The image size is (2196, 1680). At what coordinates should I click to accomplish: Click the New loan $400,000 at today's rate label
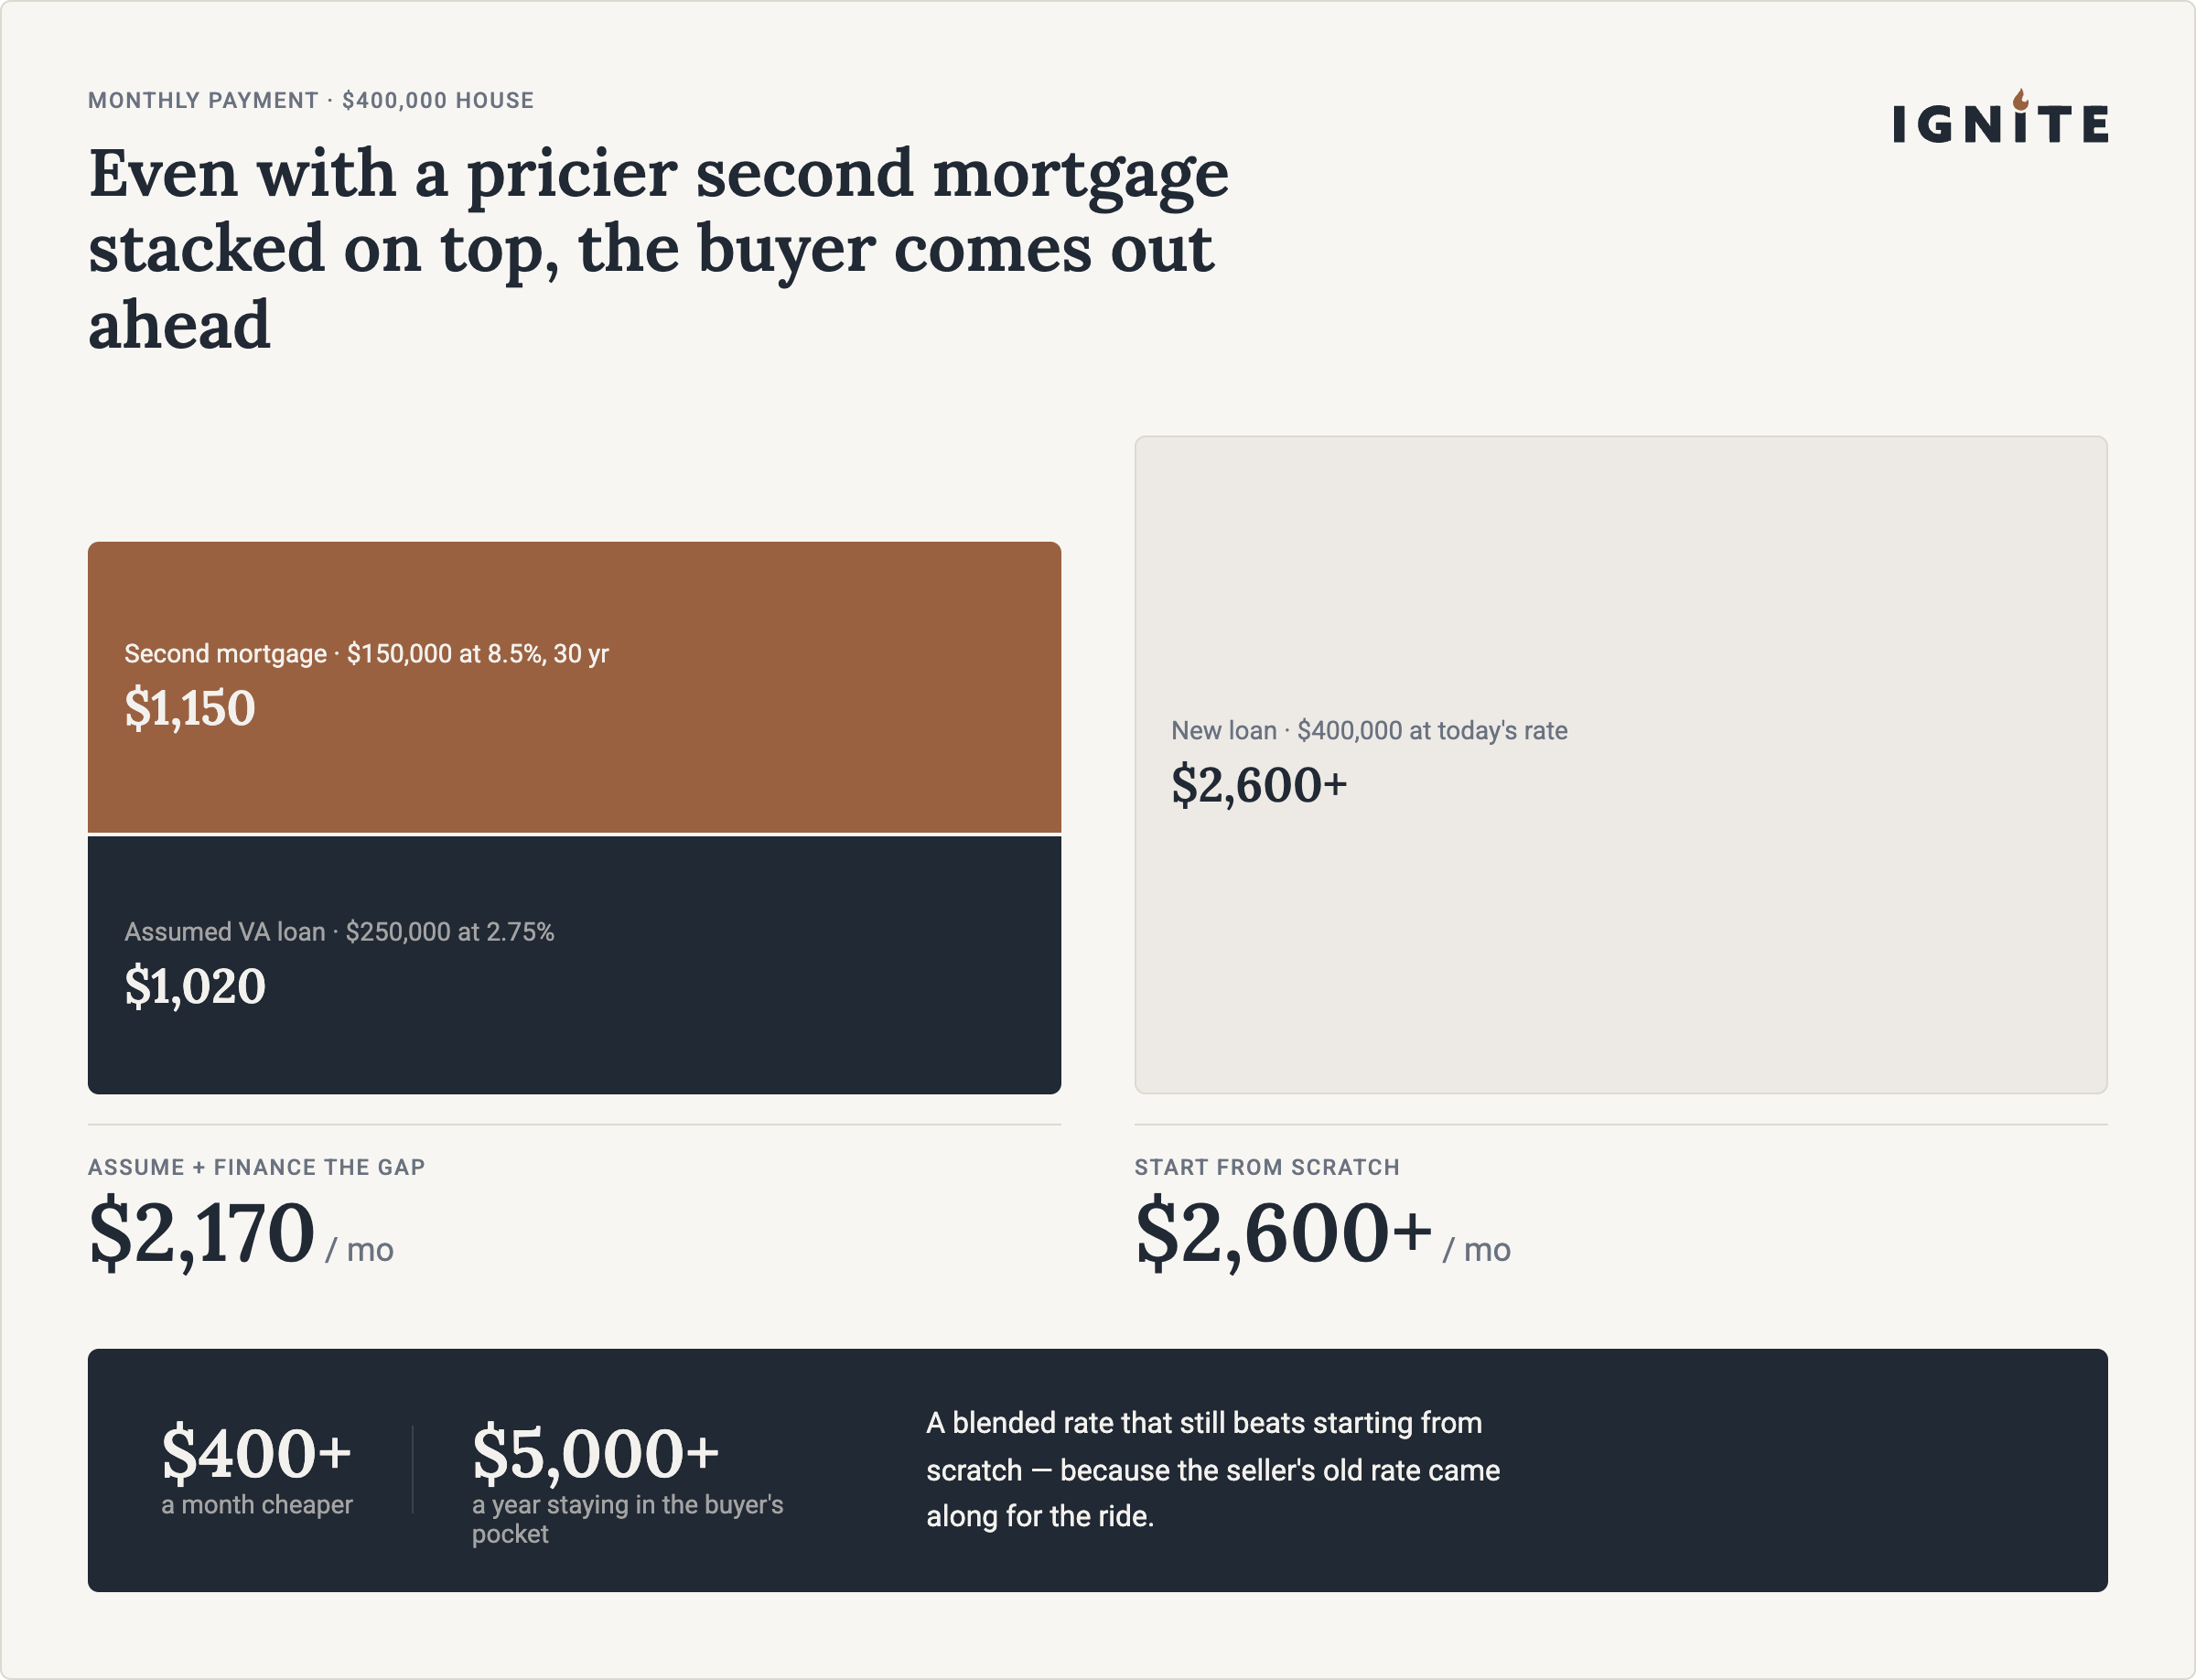1369,730
